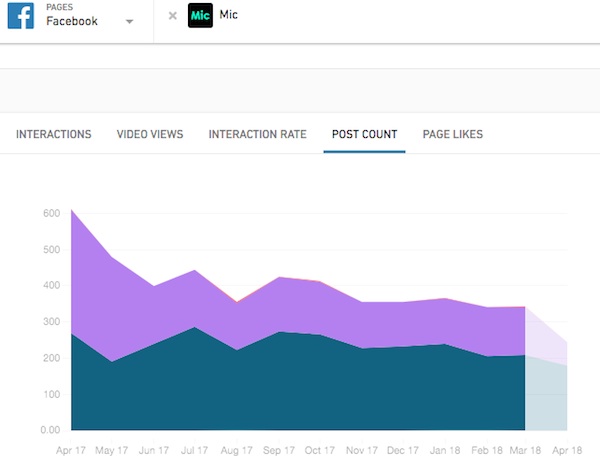The height and width of the screenshot is (467, 600).
Task: Click the Facebook platform name
Action: pos(72,22)
